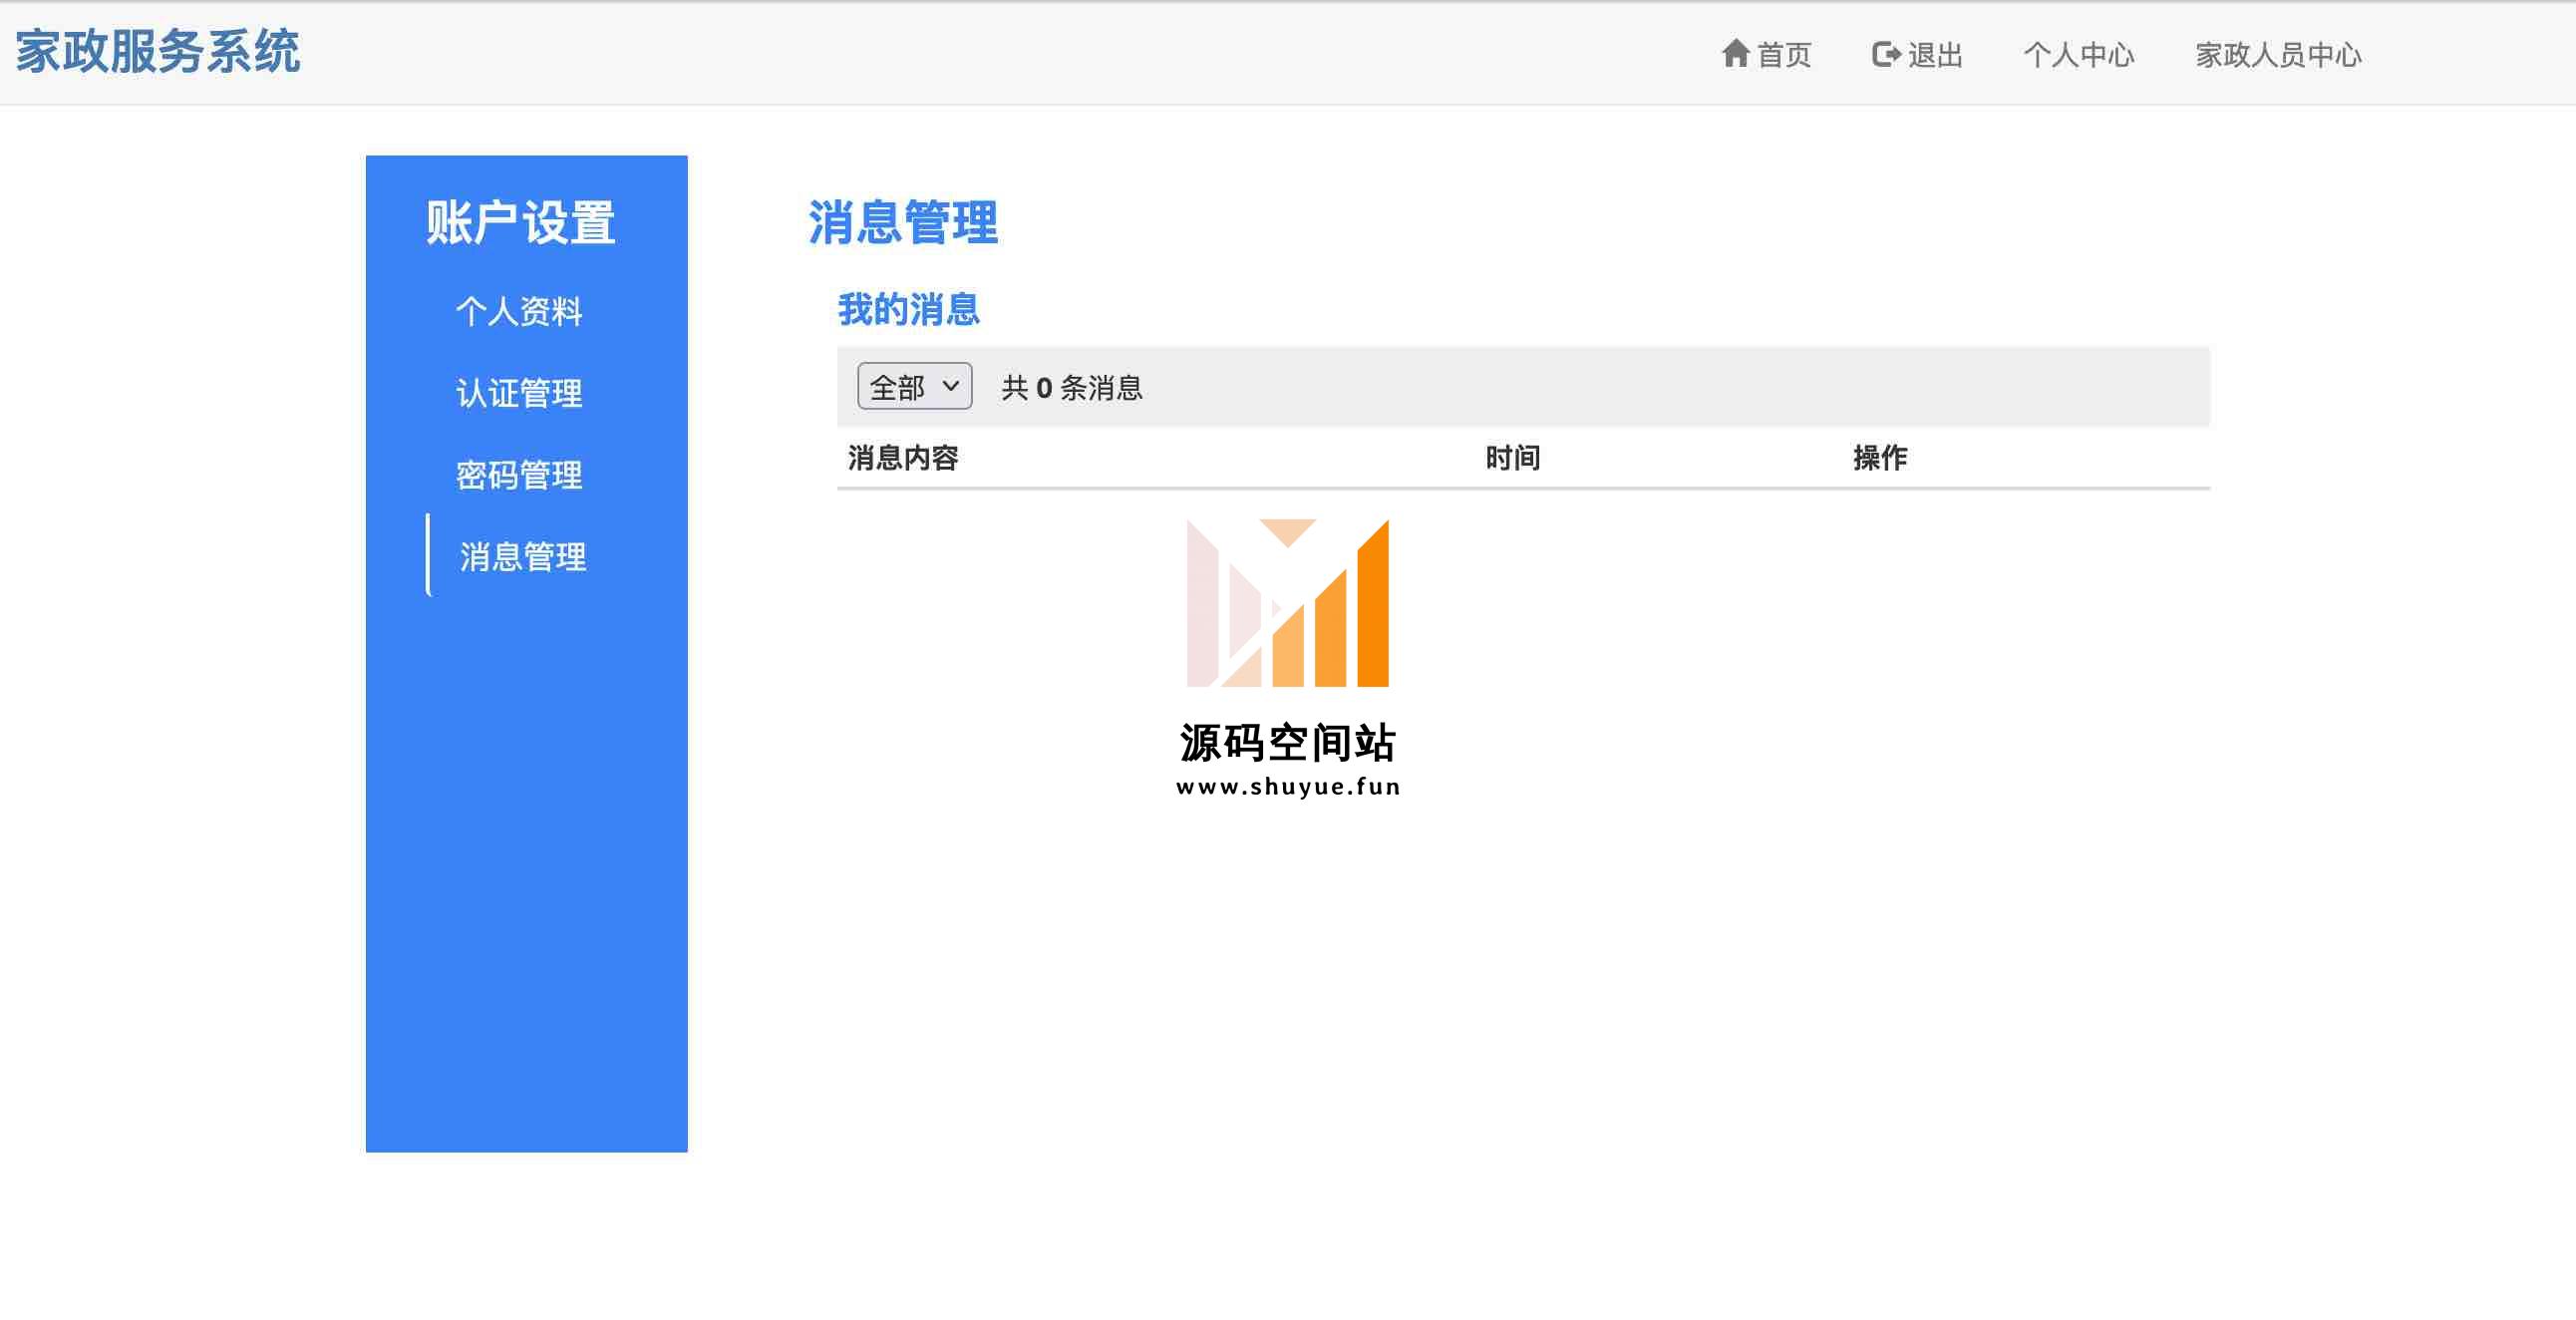2576x1320 pixels.
Task: Click the 家政服务系统 site title
Action: click(158, 51)
